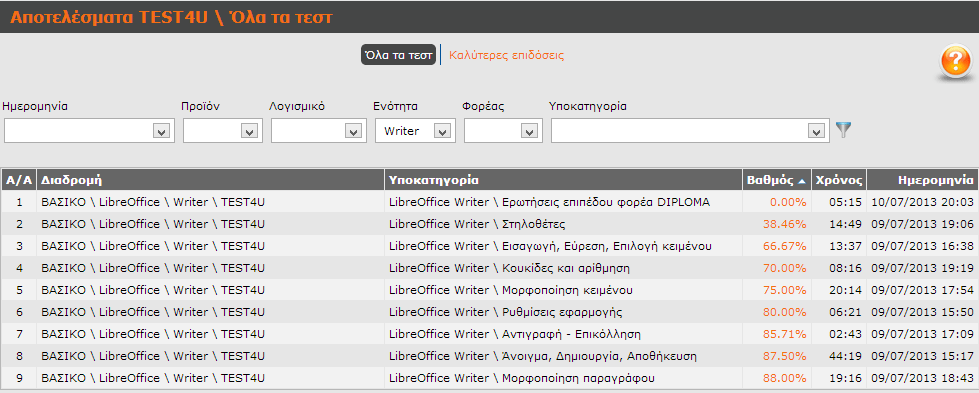Expand the Λογισμικό dropdown
The image size is (979, 393).
pos(352,131)
